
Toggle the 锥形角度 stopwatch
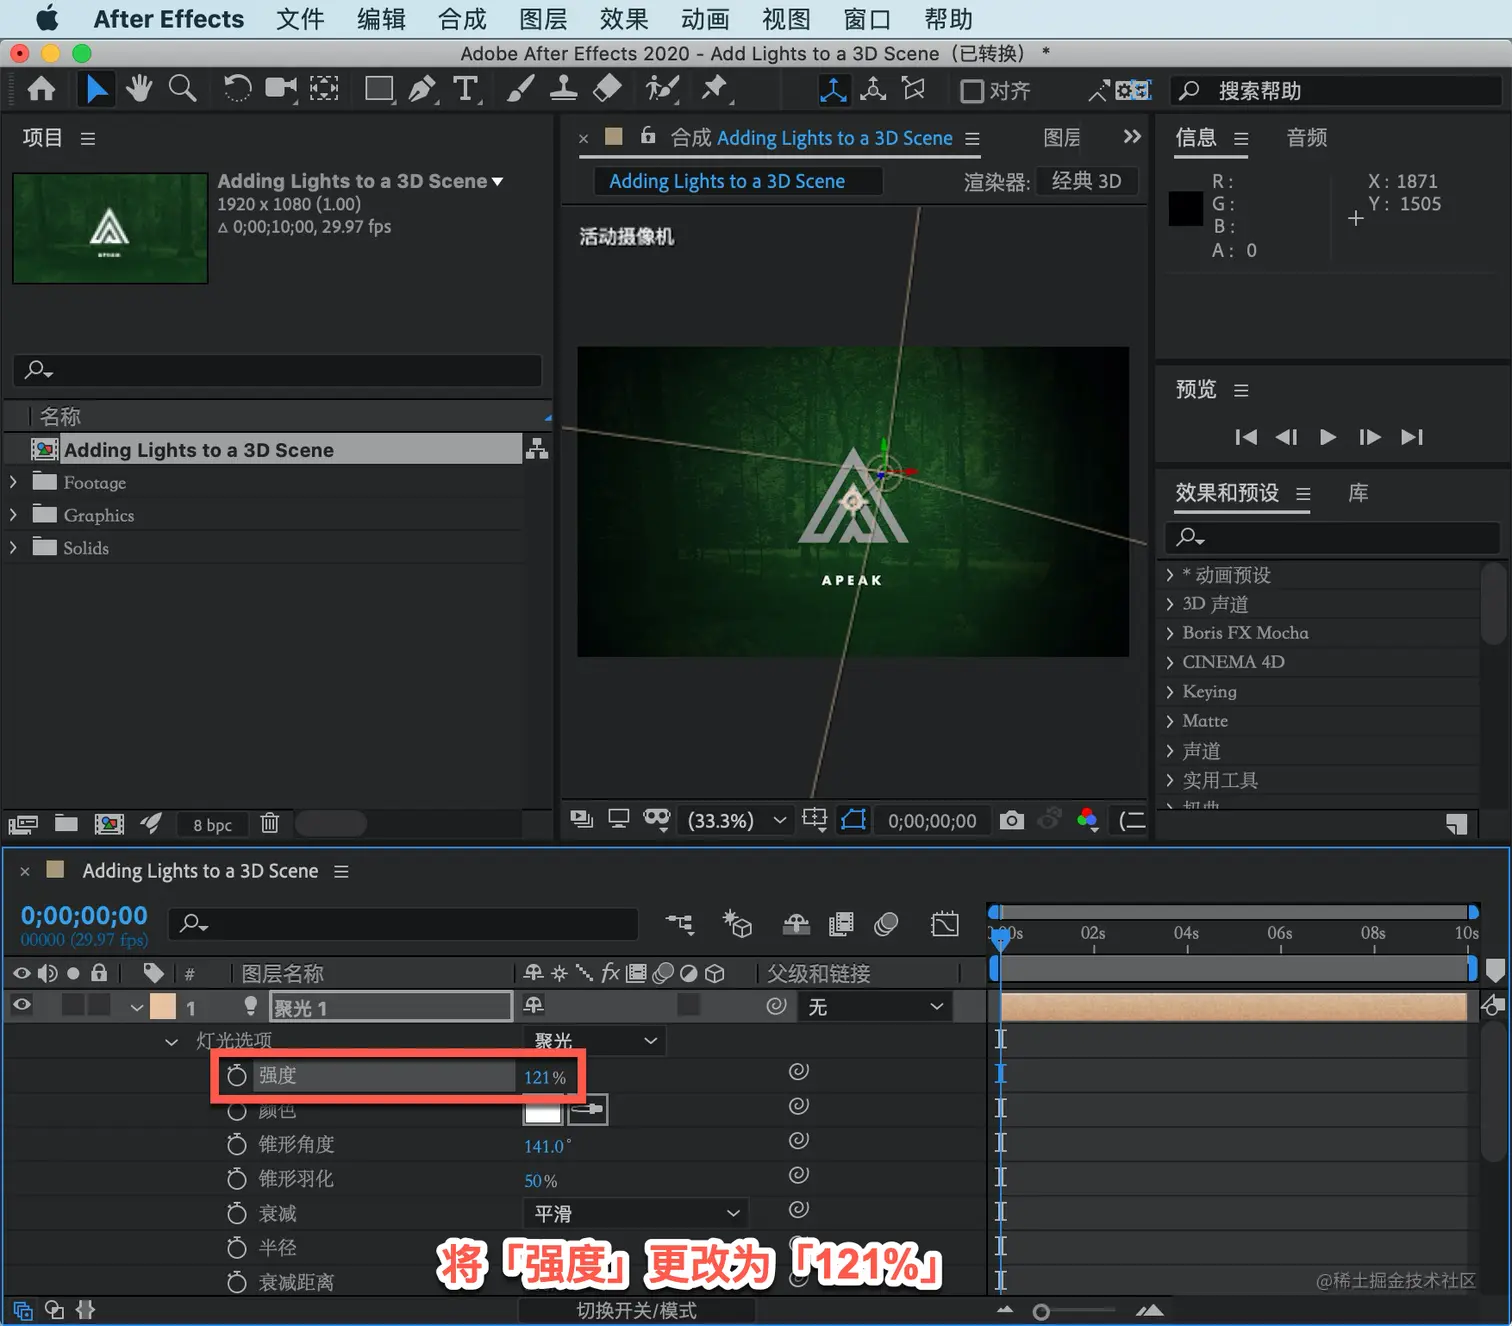pos(236,1144)
